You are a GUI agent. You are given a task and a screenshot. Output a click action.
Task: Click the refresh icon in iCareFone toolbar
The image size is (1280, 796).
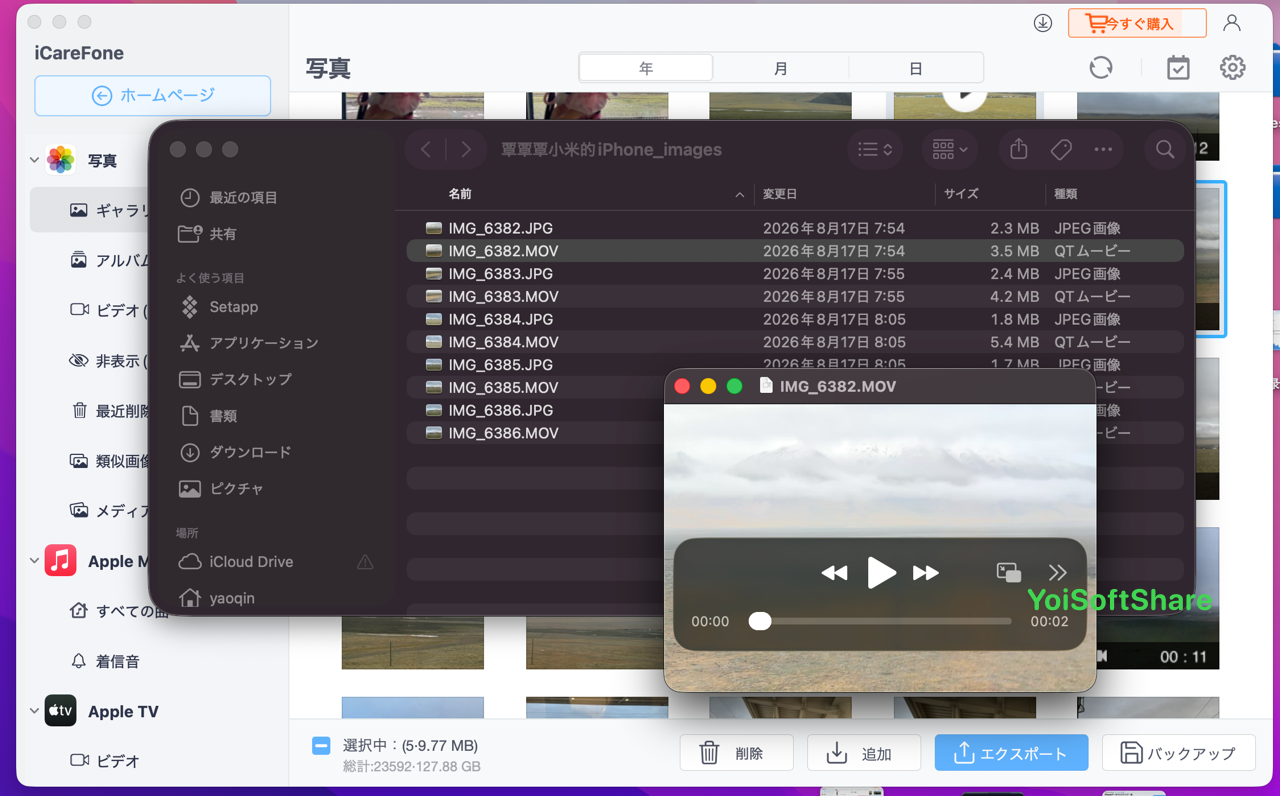pos(1101,67)
